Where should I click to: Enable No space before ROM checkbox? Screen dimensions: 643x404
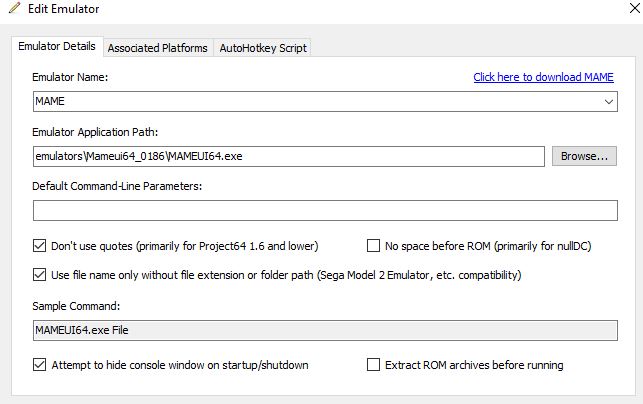pyautogui.click(x=374, y=246)
